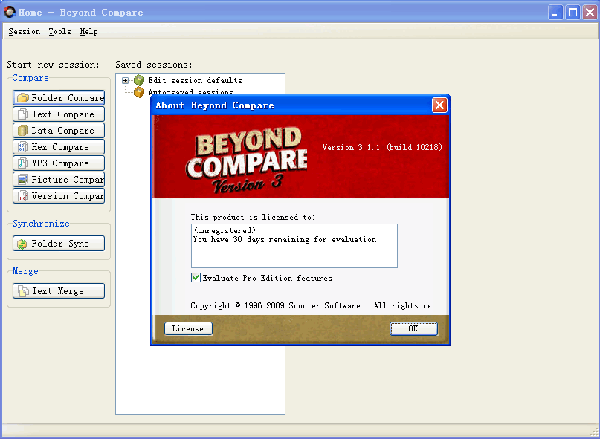
Task: Open the Session menu
Action: pos(24,31)
